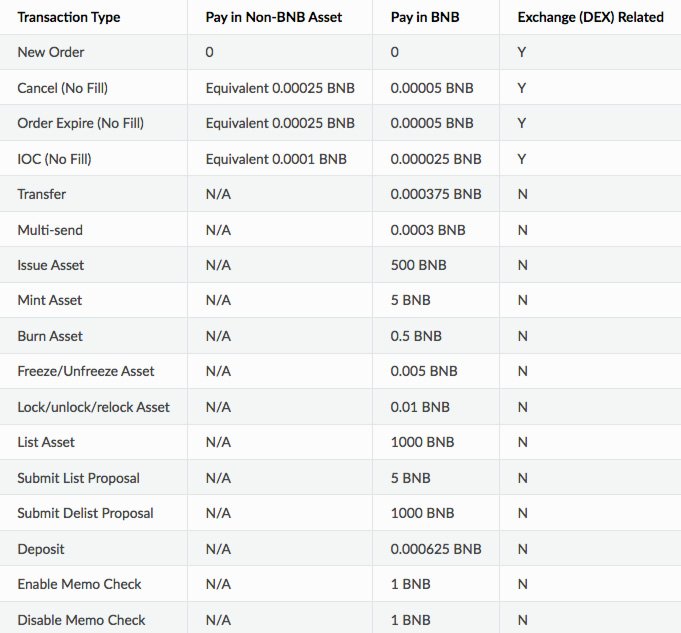Click N/A in the Issue Asset row
Image resolution: width=681 pixels, height=633 pixels.
(x=218, y=265)
